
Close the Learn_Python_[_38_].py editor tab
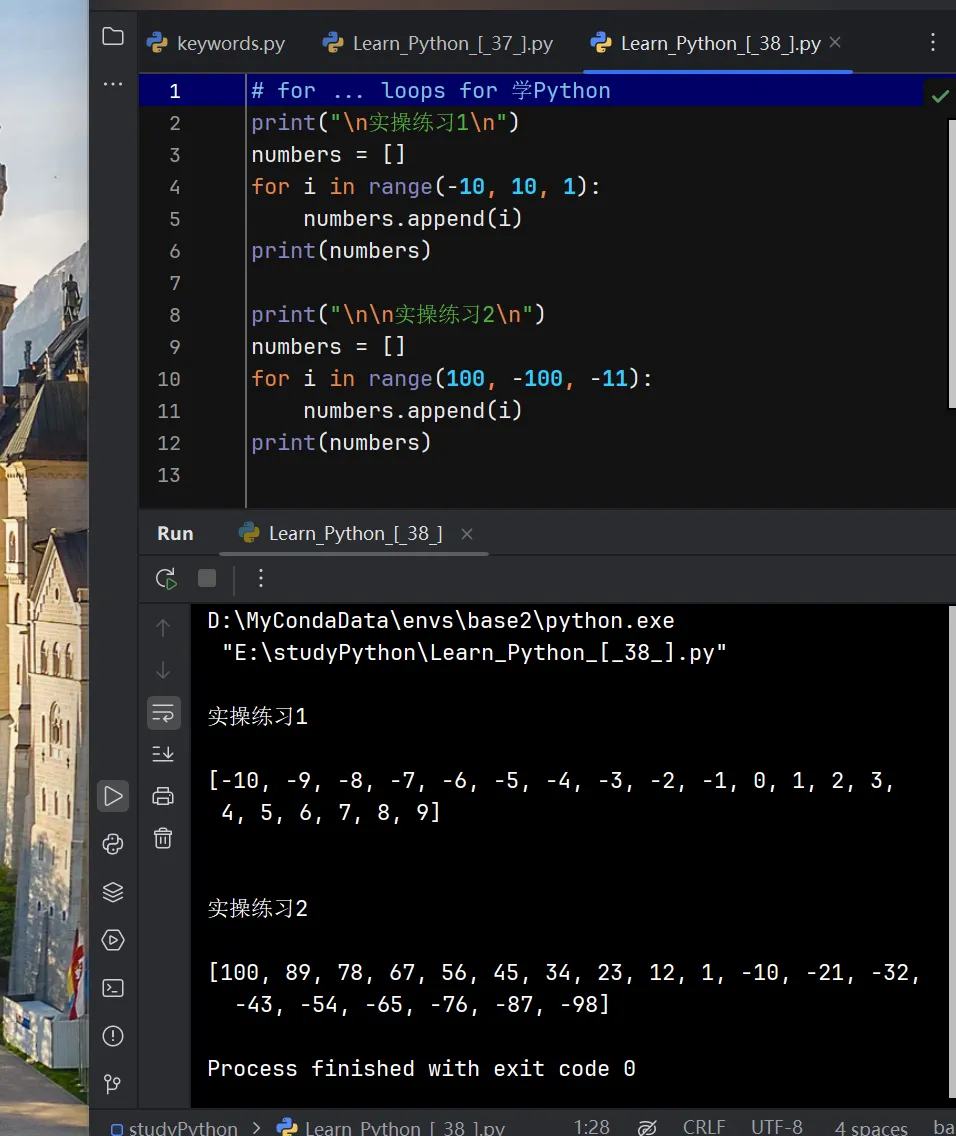[x=835, y=43]
